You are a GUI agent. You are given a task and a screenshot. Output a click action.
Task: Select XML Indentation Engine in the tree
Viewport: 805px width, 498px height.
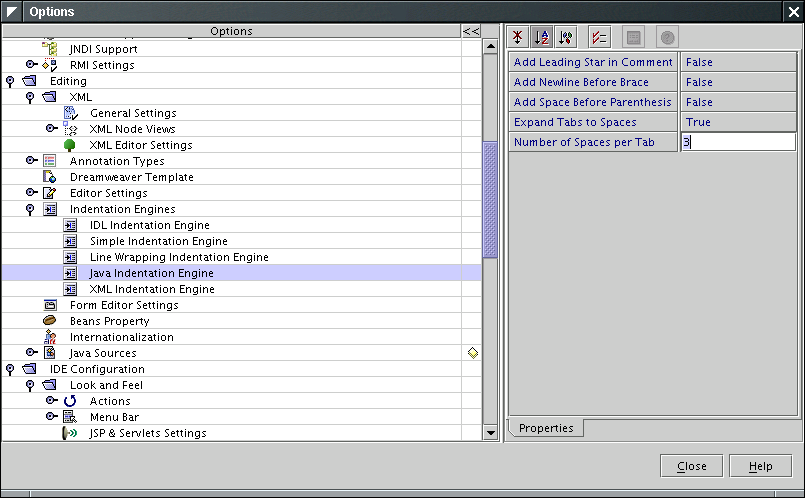(x=152, y=289)
